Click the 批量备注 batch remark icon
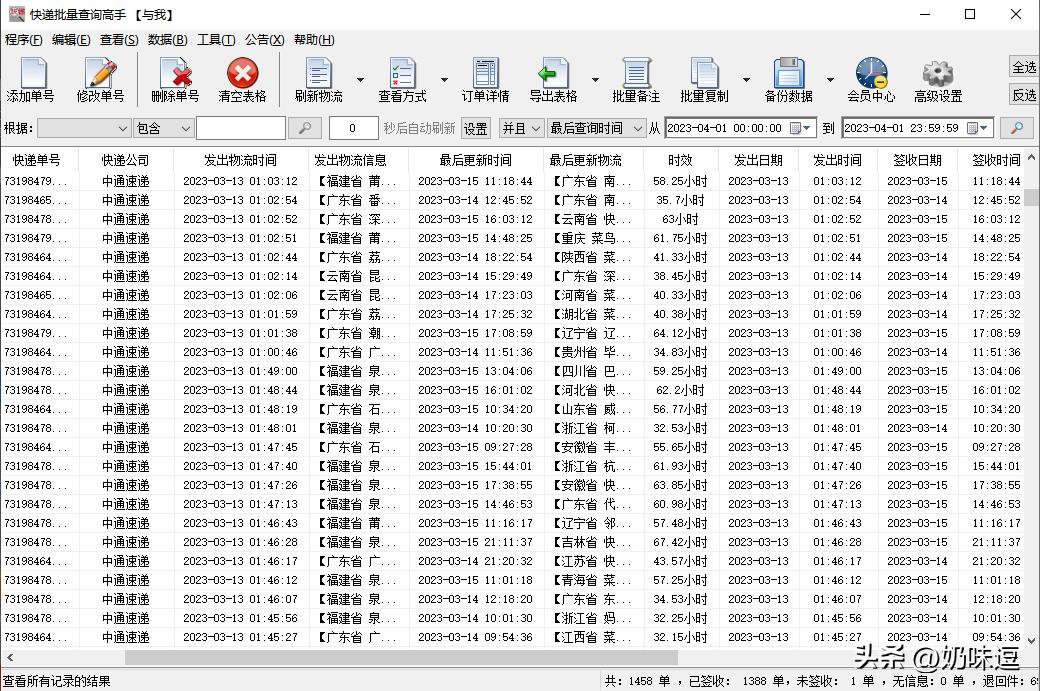Image resolution: width=1040 pixels, height=691 pixels. pyautogui.click(x=638, y=78)
